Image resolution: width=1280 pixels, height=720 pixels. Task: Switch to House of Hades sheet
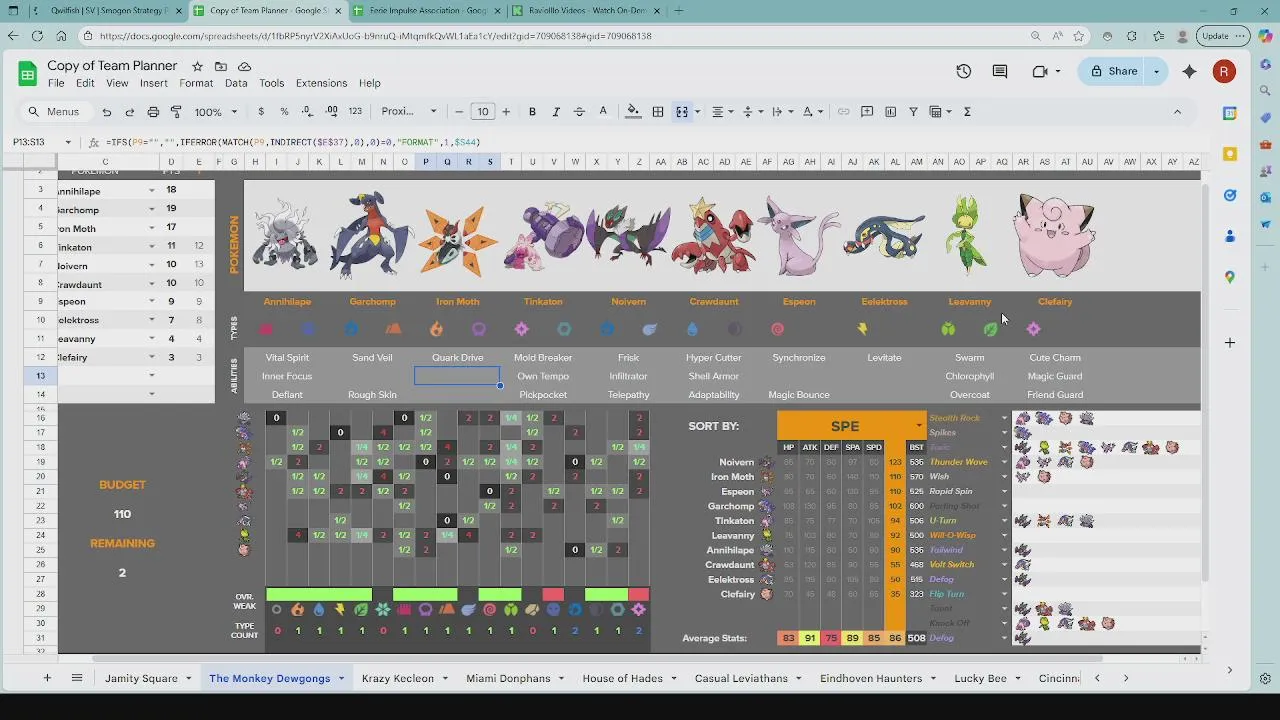[622, 678]
